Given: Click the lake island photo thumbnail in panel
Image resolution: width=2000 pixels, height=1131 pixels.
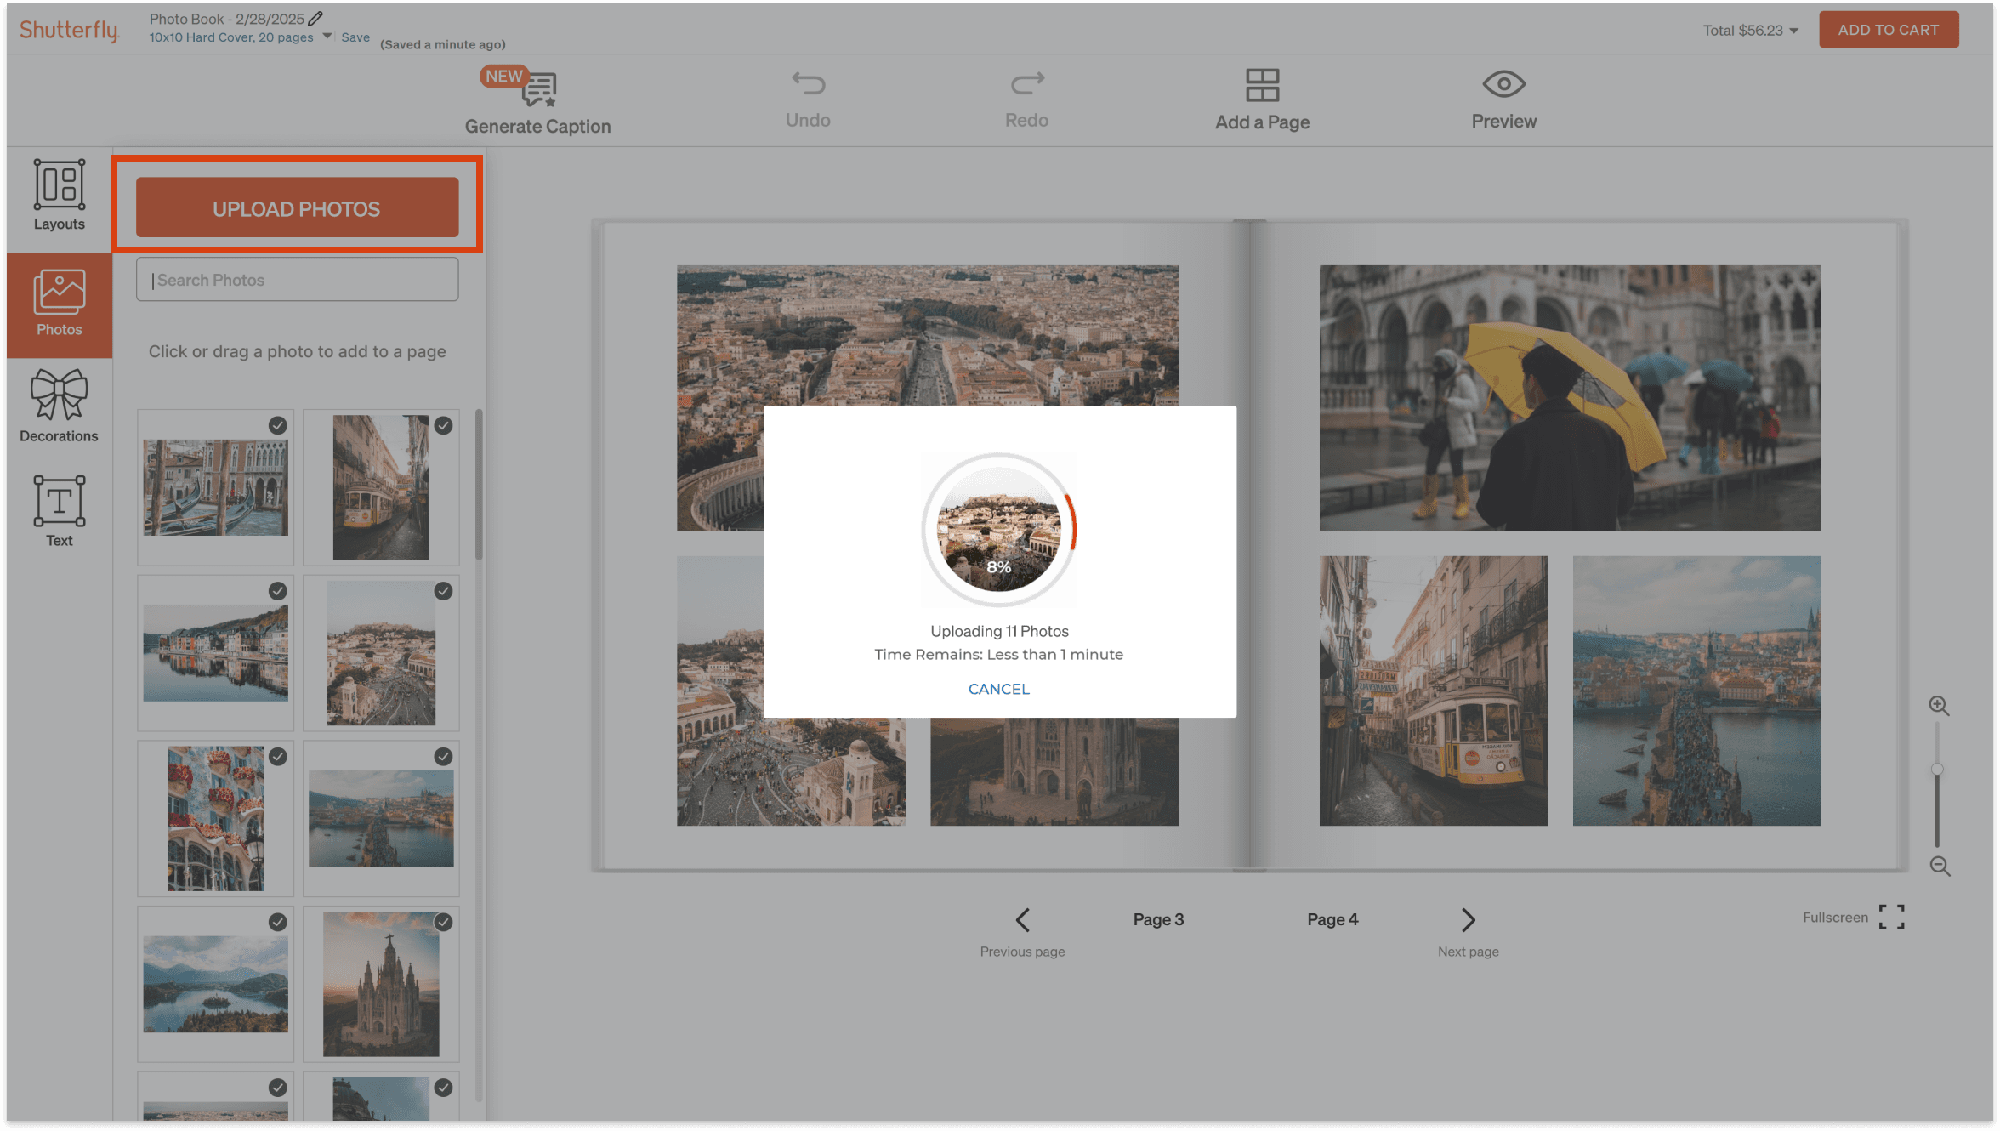Looking at the screenshot, I should 215,984.
